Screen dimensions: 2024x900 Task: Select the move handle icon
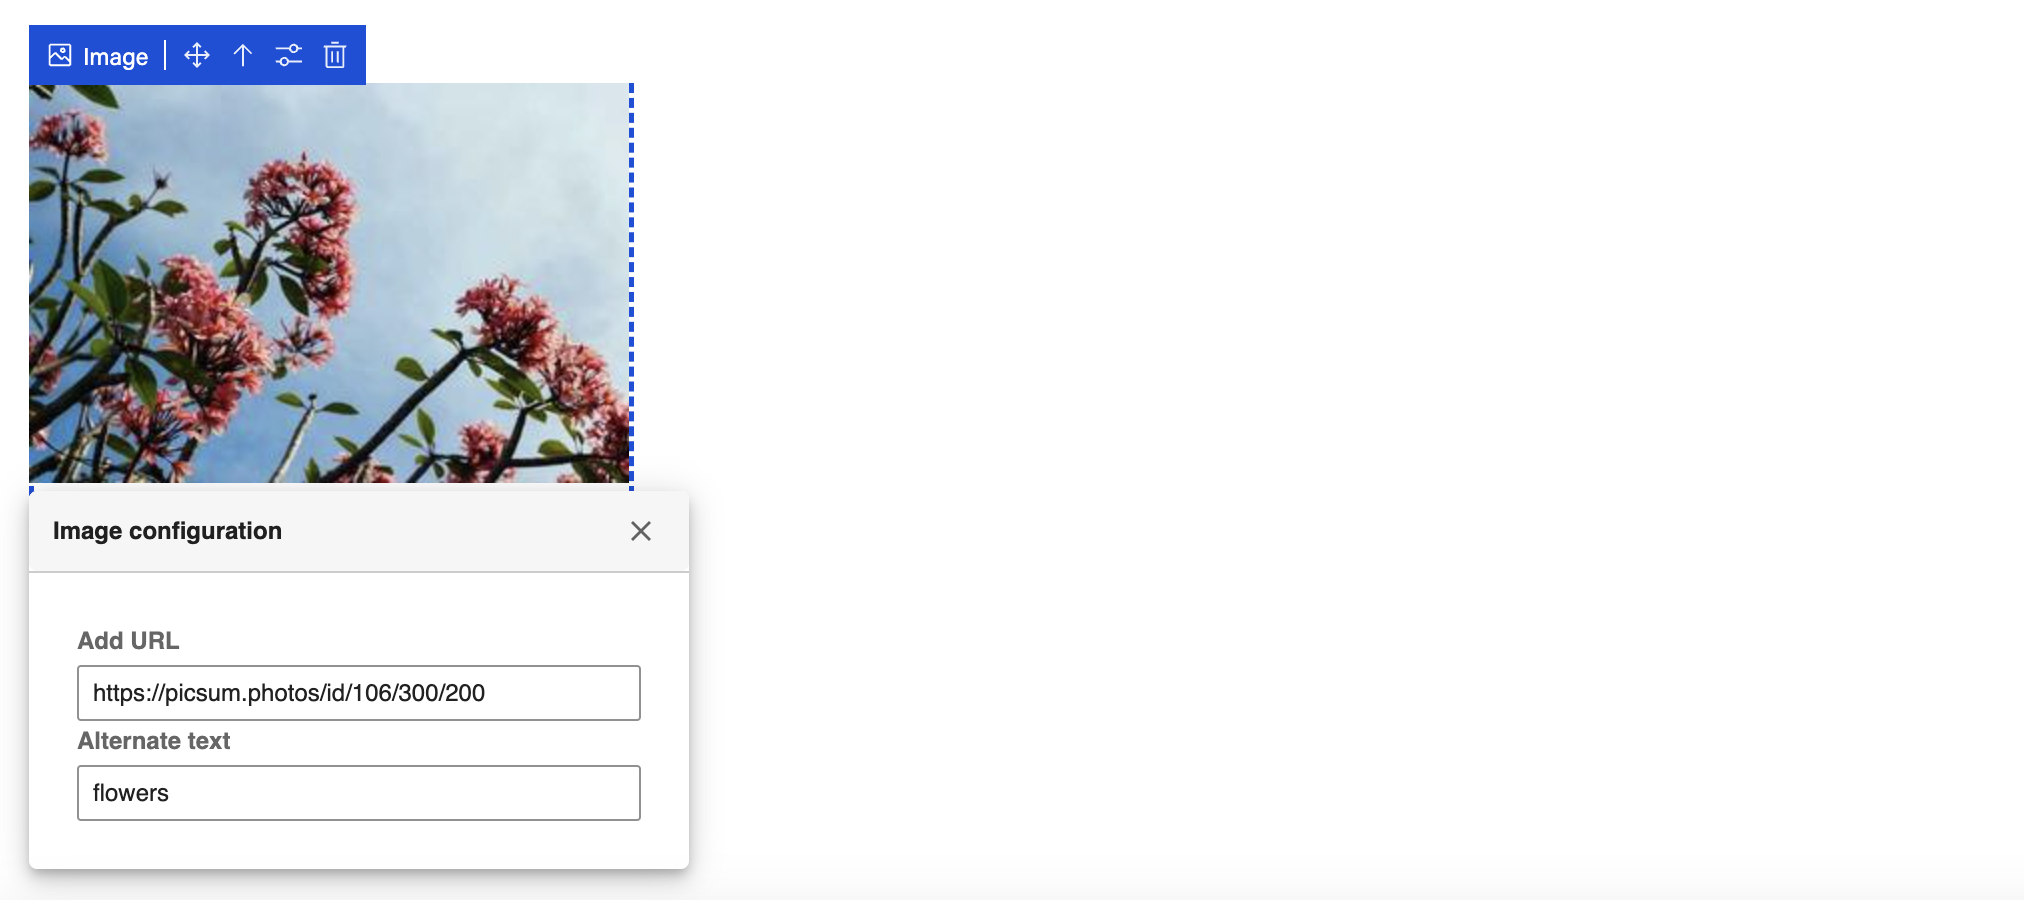[197, 55]
